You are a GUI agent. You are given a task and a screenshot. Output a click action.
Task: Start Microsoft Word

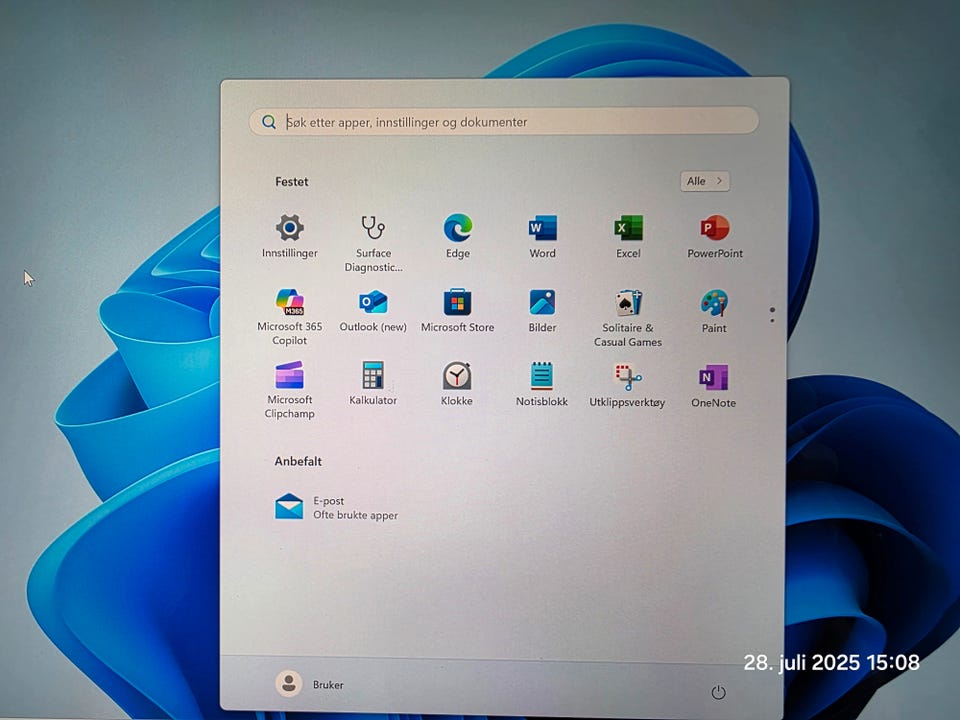click(542, 236)
